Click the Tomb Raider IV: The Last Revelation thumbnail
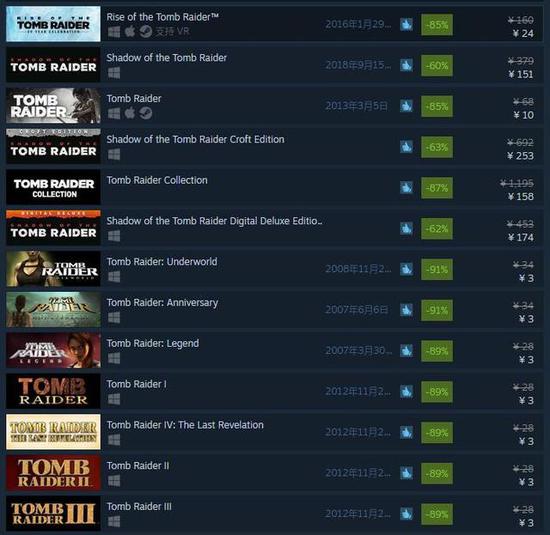 point(53,432)
